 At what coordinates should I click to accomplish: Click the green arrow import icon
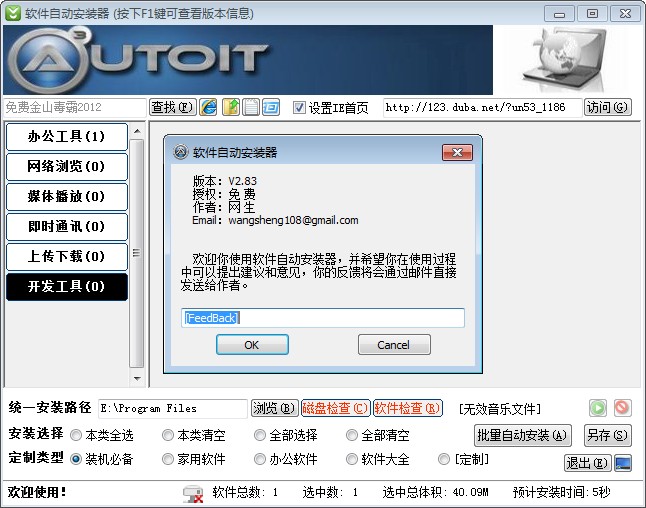coord(231,107)
